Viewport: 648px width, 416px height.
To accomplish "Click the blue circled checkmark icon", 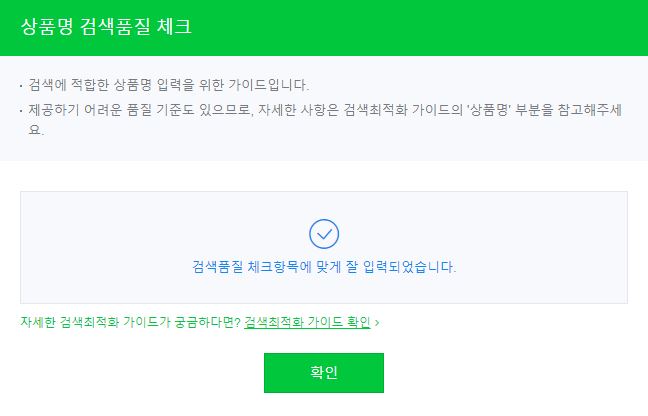I will pos(324,234).
